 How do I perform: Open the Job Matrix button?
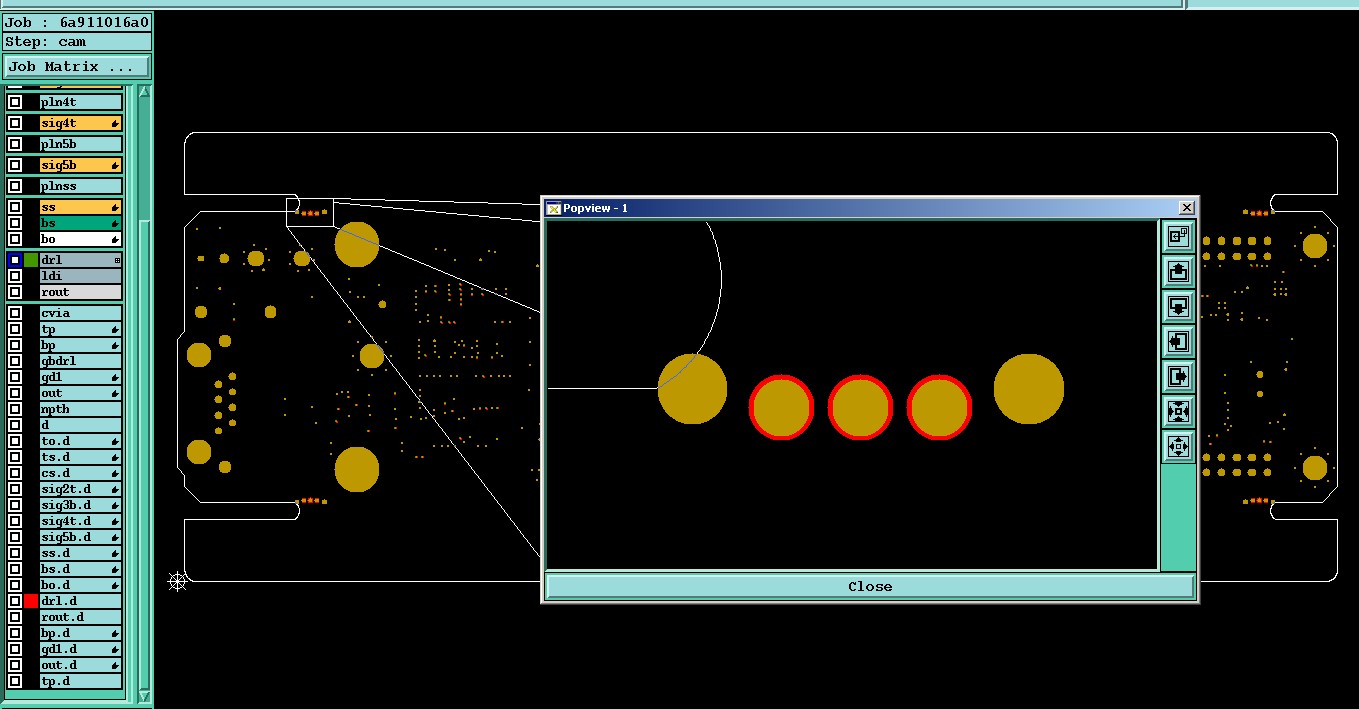(77, 67)
